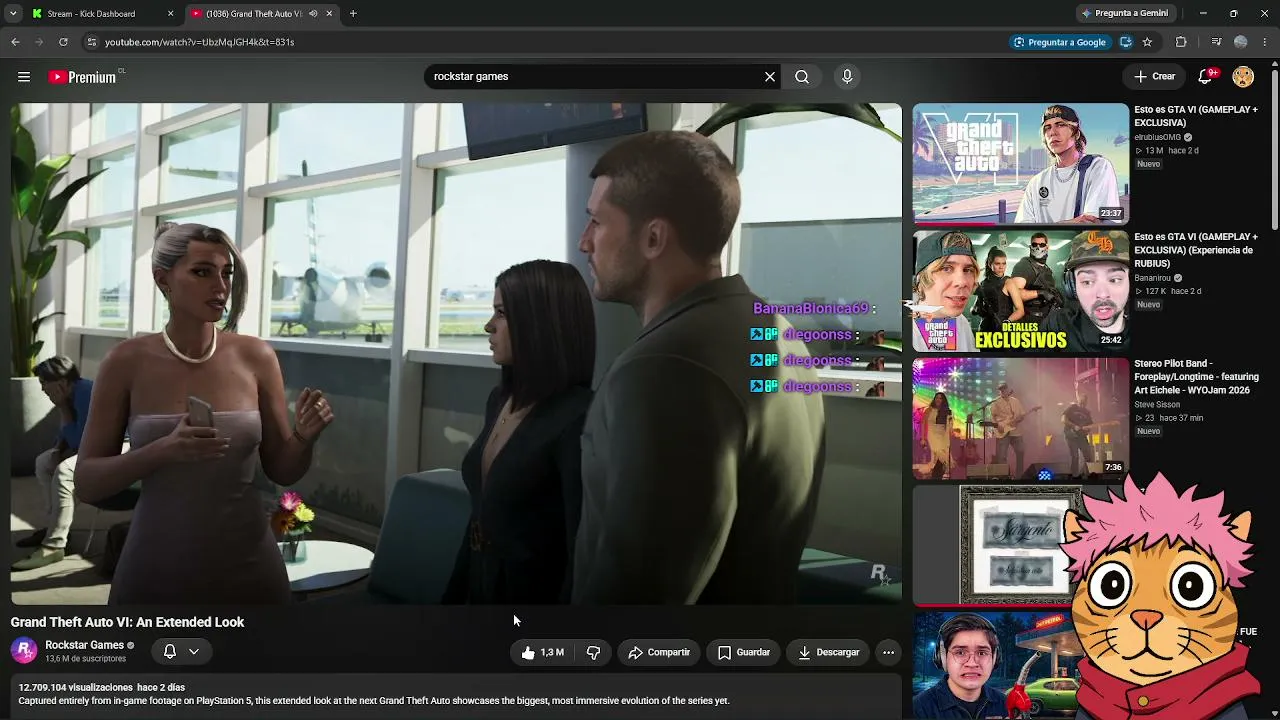Click the browser address bar URL
This screenshot has height=720, width=1280.
pos(199,42)
